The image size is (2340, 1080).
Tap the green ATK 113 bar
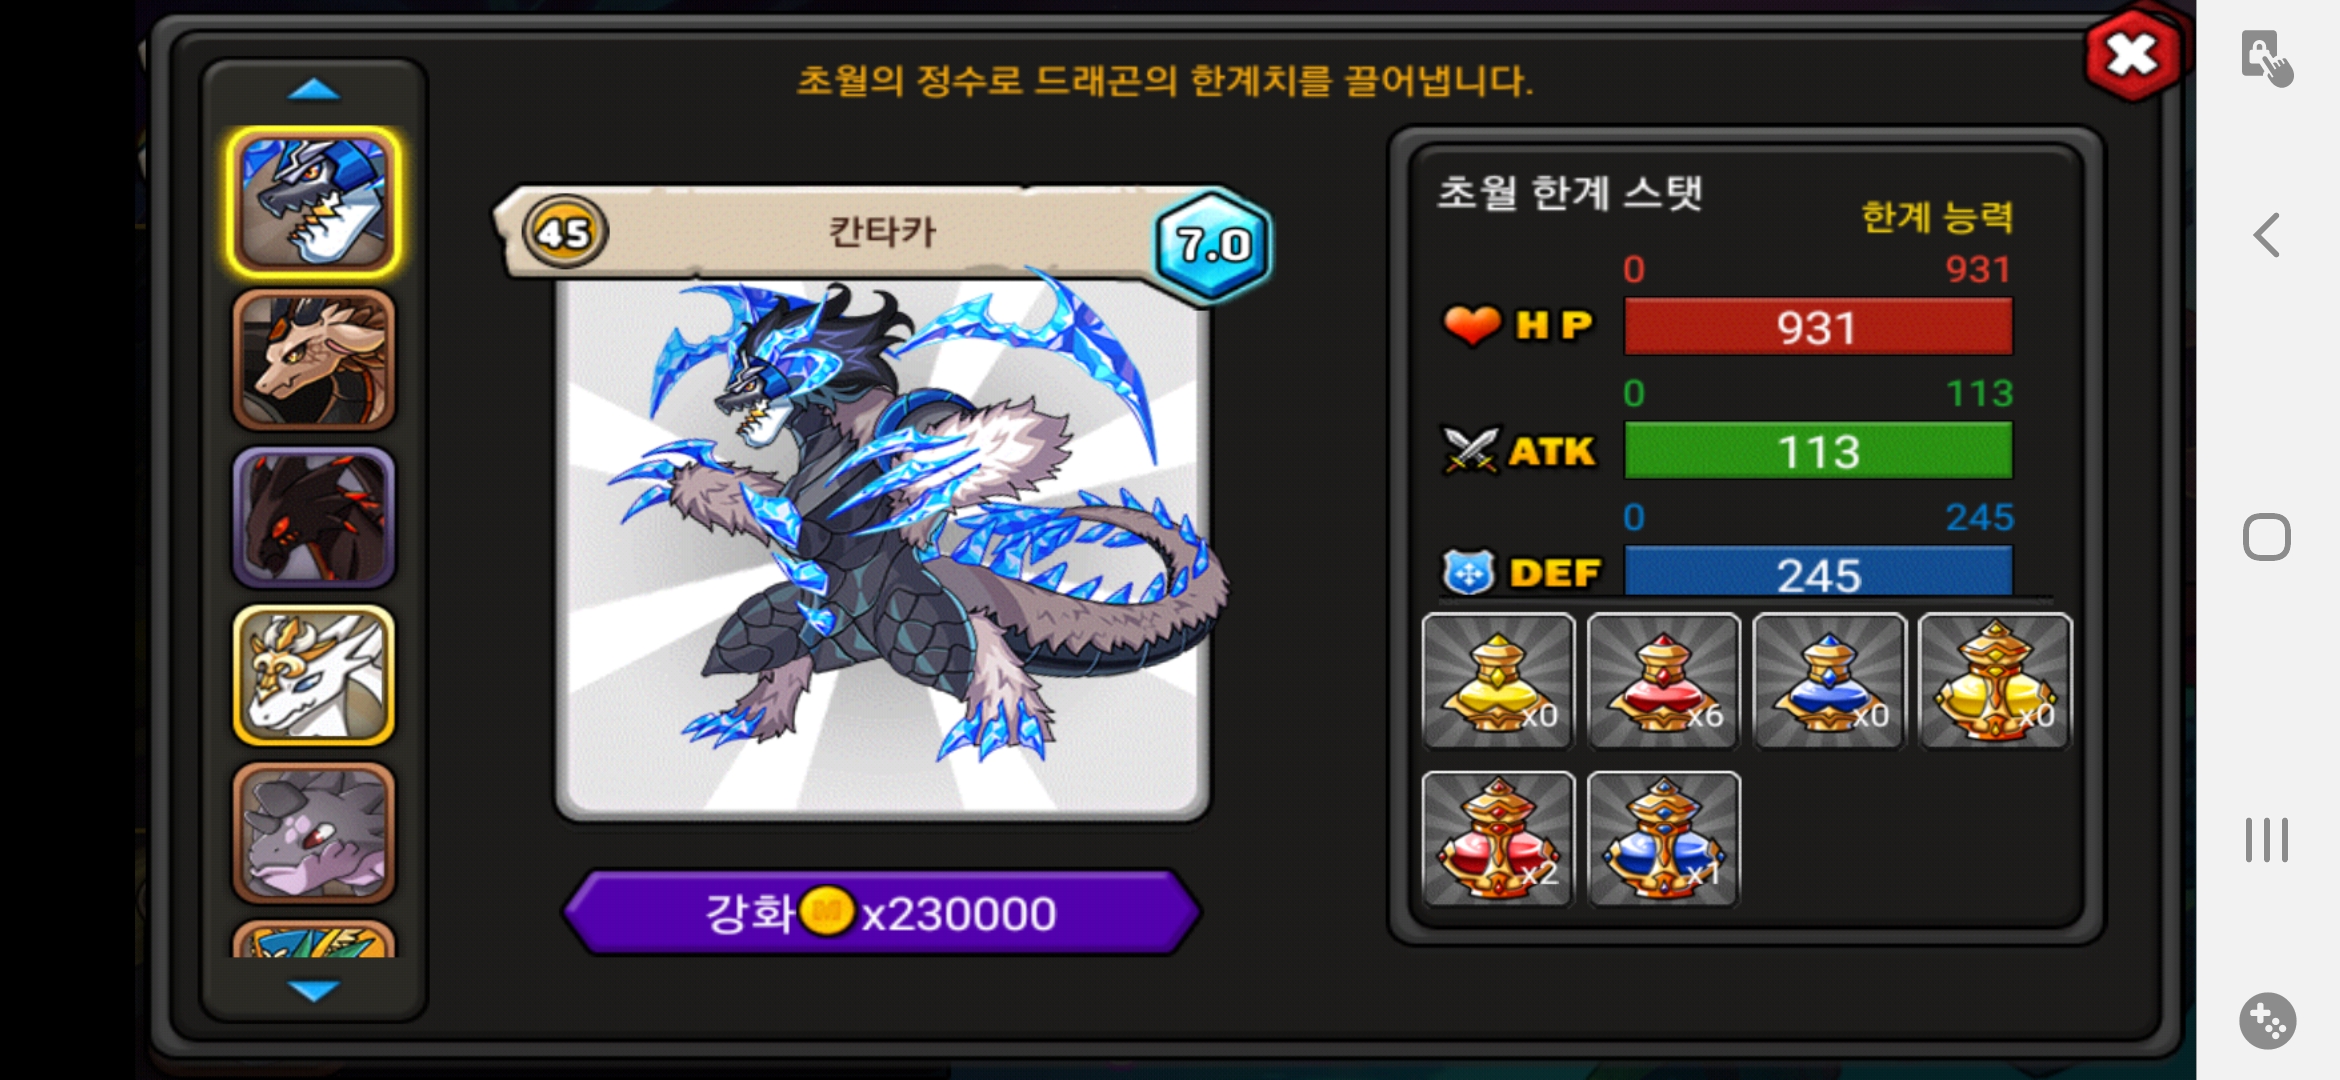(1818, 451)
